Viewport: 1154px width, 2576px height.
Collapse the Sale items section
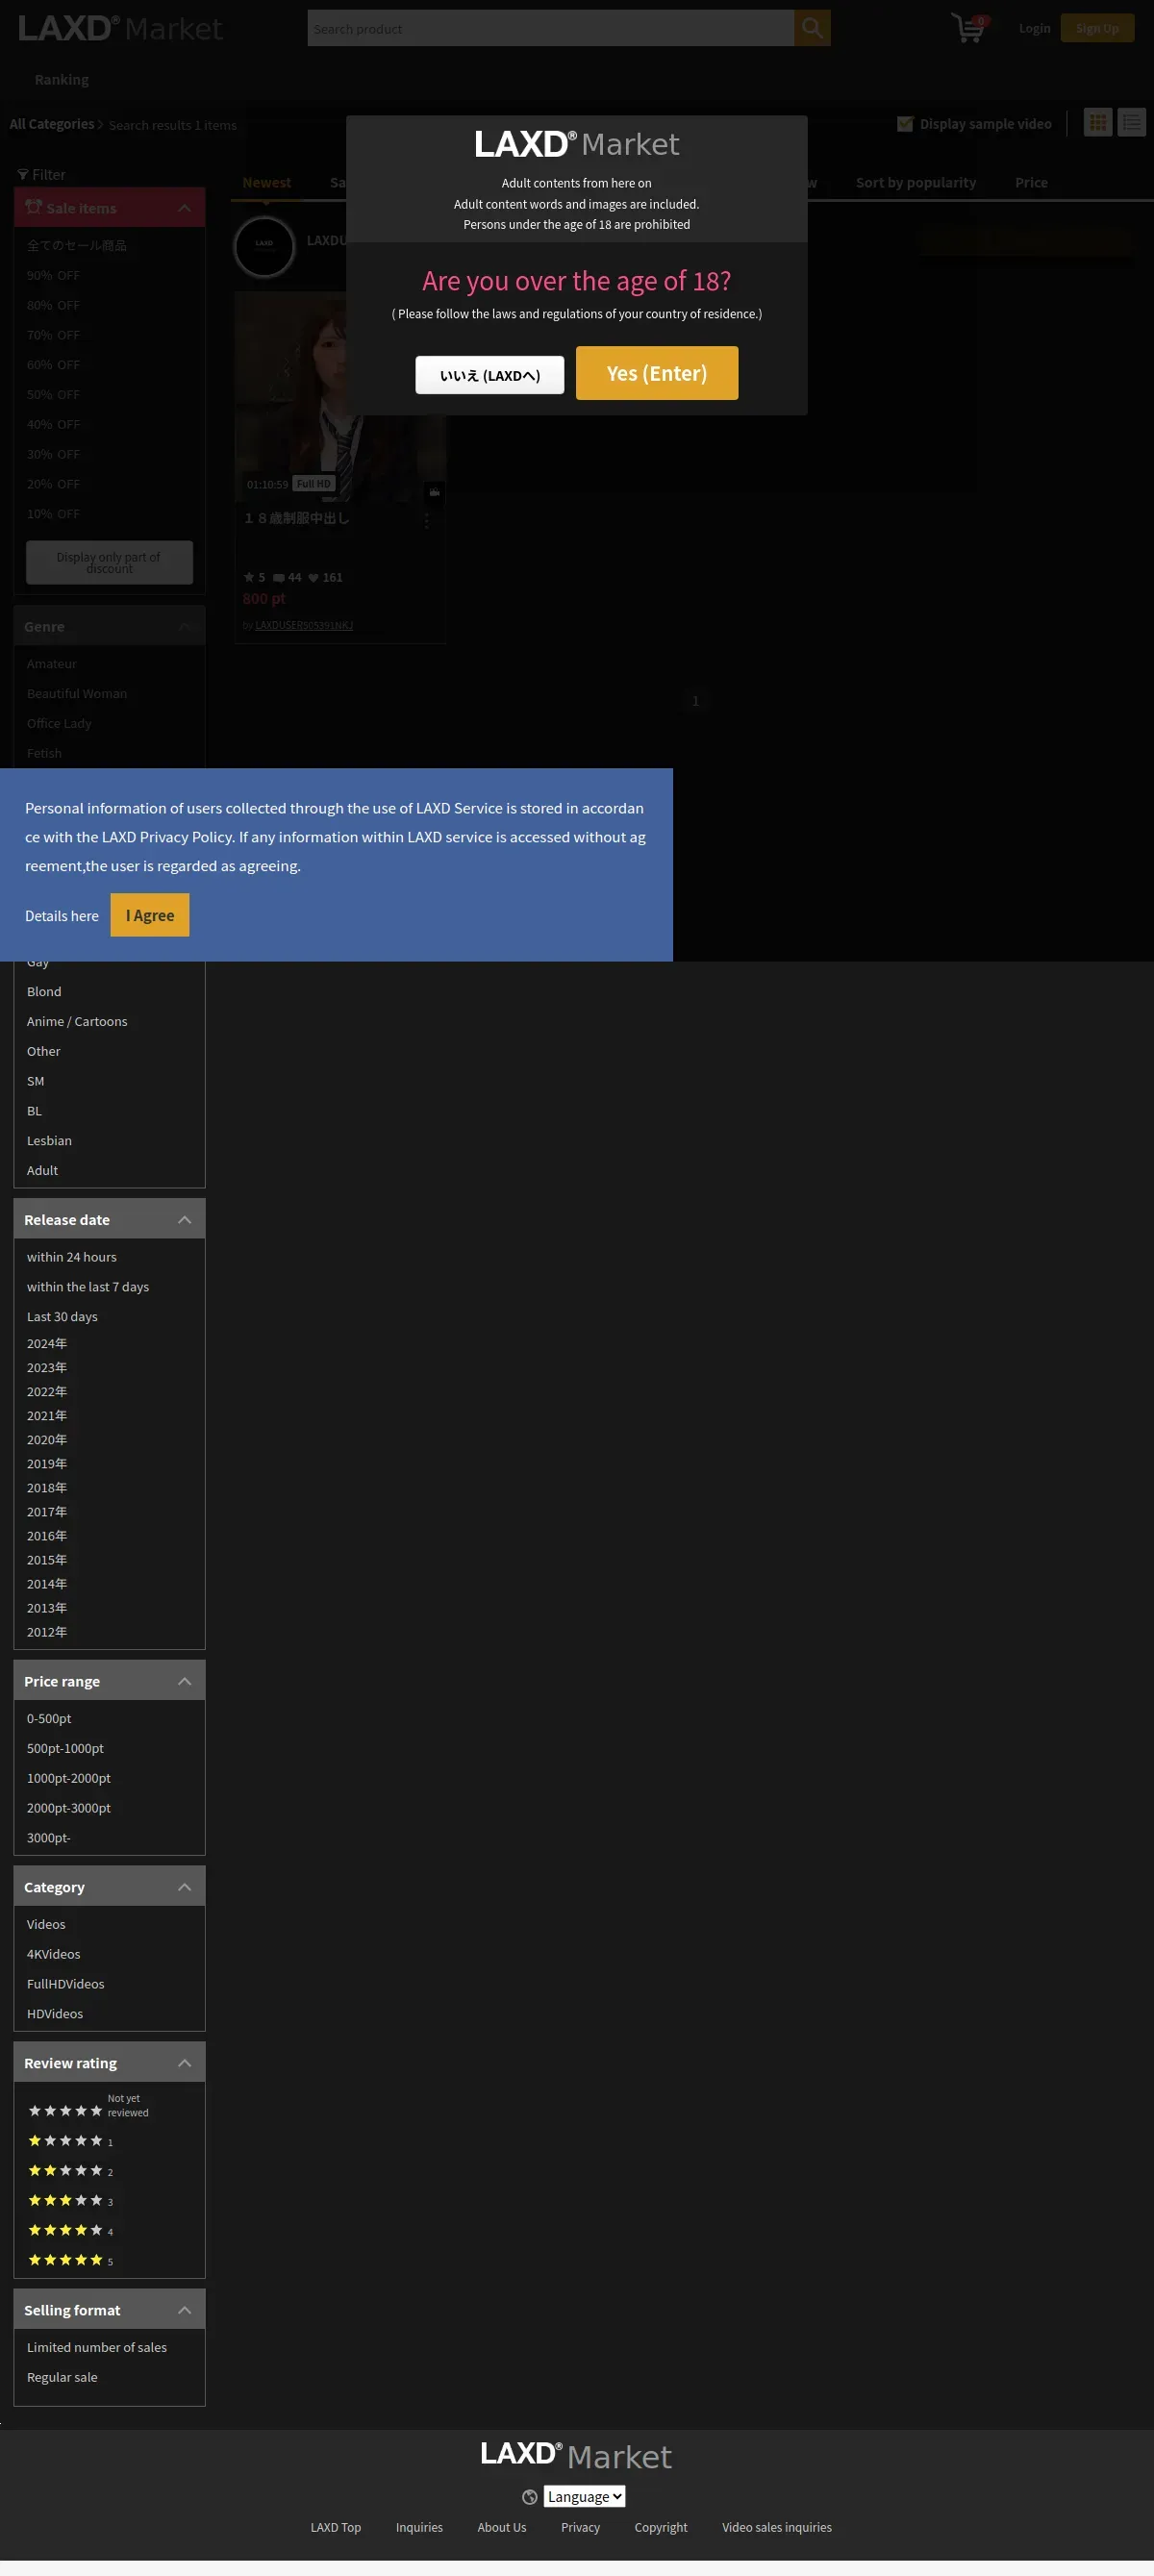coord(184,208)
